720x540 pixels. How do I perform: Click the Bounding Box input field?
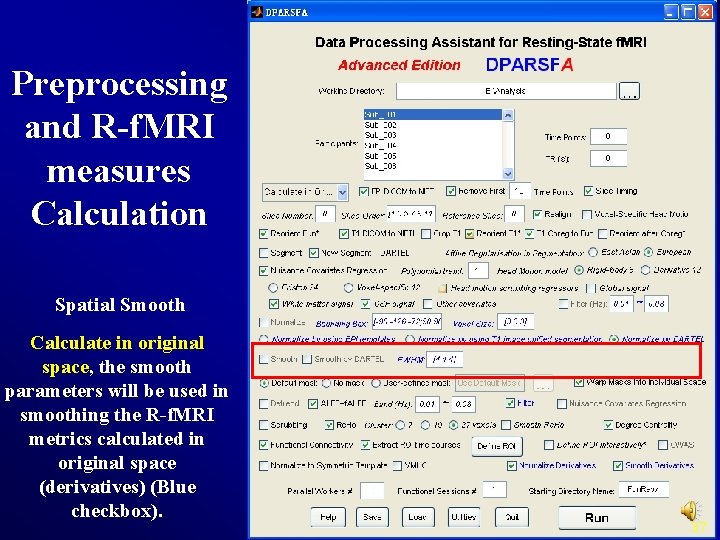click(x=407, y=322)
